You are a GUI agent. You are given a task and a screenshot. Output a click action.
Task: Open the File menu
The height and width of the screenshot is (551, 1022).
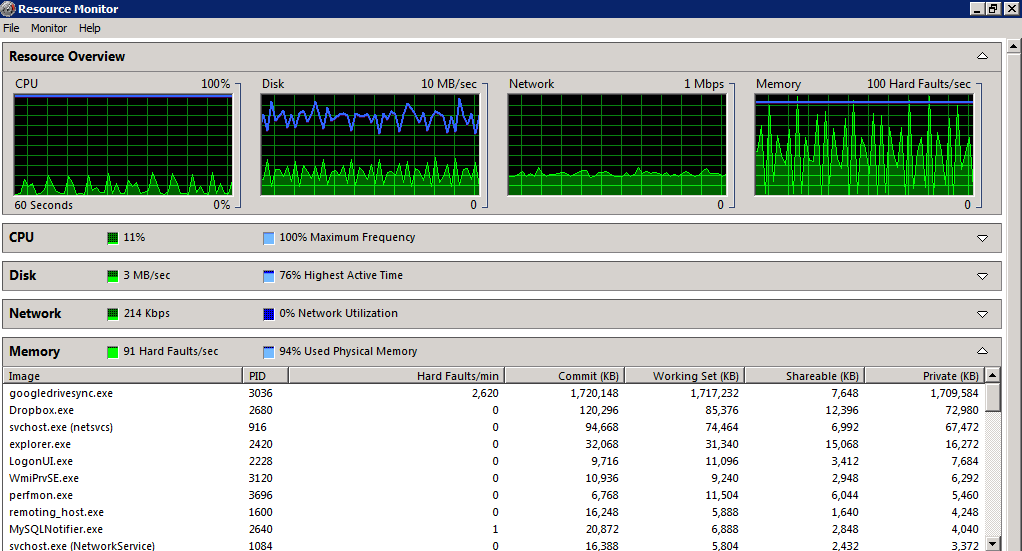pyautogui.click(x=11, y=28)
